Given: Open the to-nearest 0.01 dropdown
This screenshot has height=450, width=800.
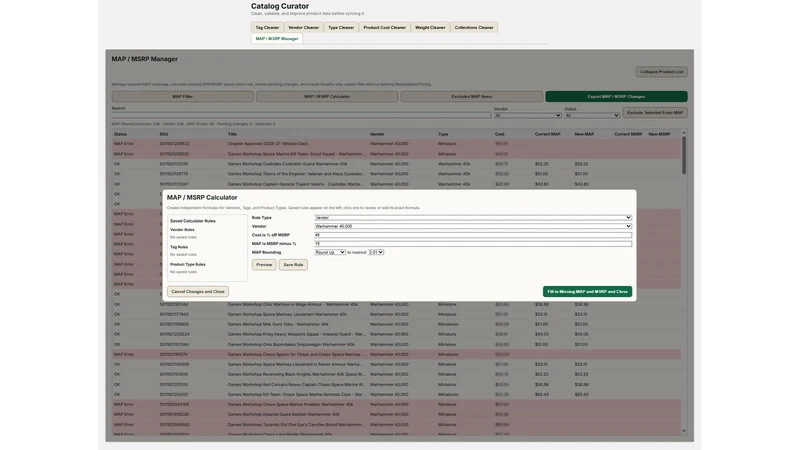Looking at the screenshot, I should point(376,253).
